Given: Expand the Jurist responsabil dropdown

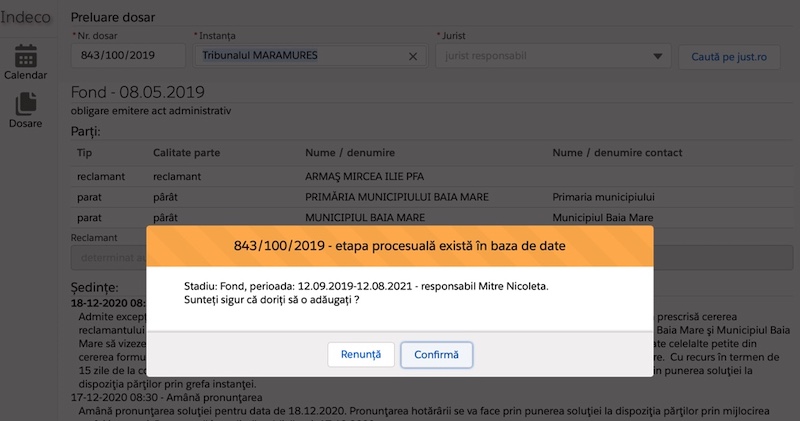Looking at the screenshot, I should tap(656, 57).
